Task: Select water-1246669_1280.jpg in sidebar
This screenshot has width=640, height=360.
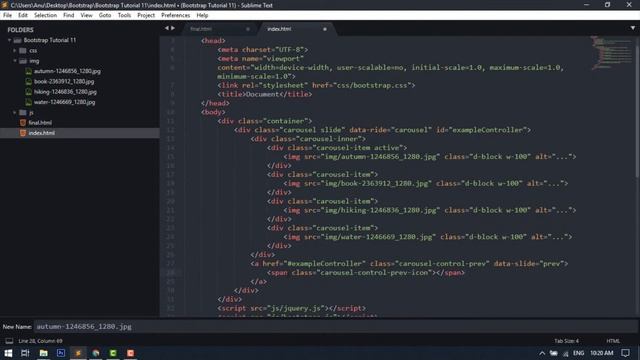Action: [64, 102]
